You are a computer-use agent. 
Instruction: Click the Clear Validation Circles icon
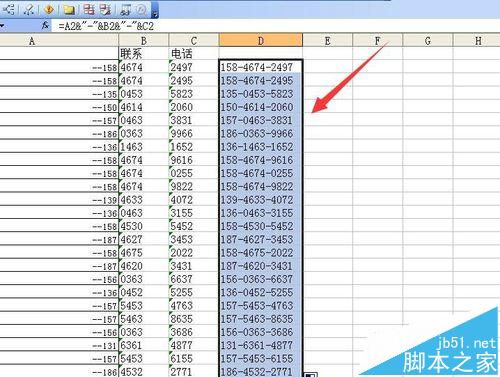[x=106, y=9]
